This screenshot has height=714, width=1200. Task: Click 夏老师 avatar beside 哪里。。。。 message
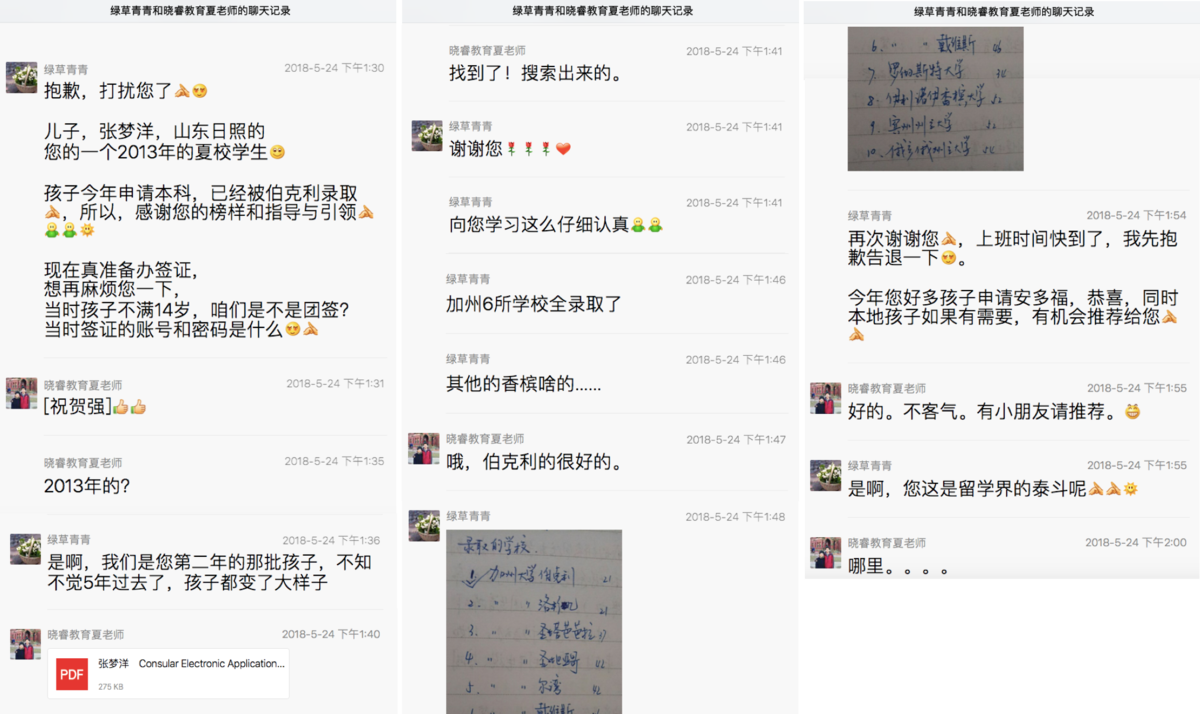(826, 552)
